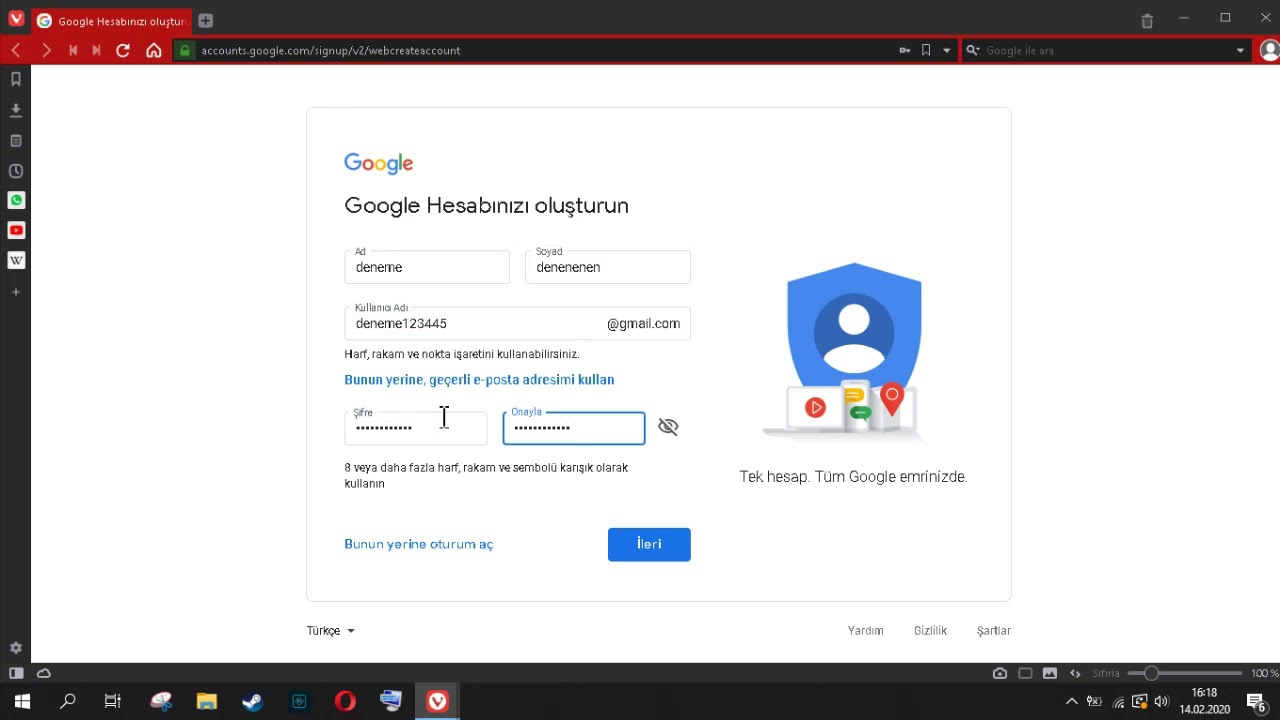Go back one page

(x=16, y=50)
